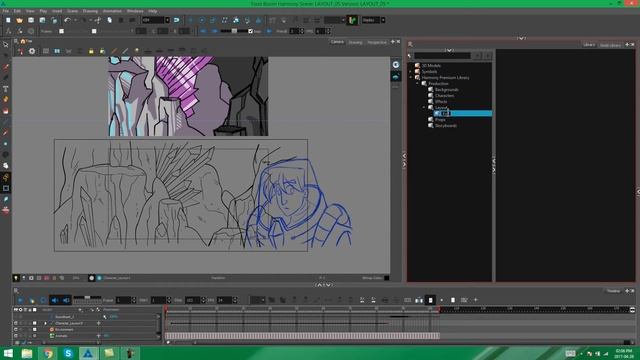This screenshot has width=640, height=360.
Task: Switch to the Perspective view tab
Action: 377,42
